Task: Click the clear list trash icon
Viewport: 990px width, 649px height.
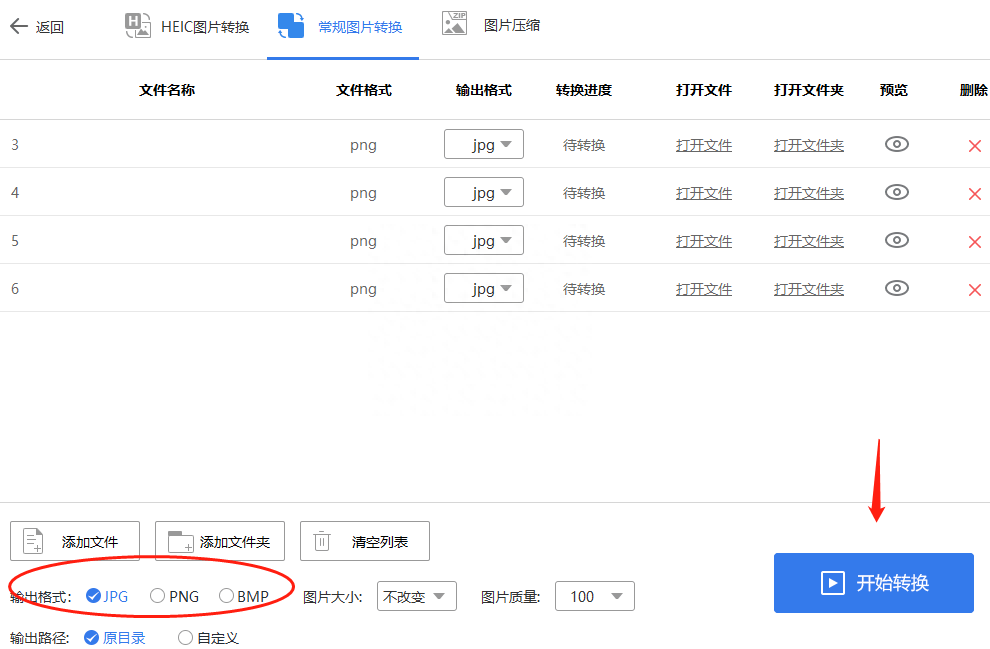Action: 322,542
